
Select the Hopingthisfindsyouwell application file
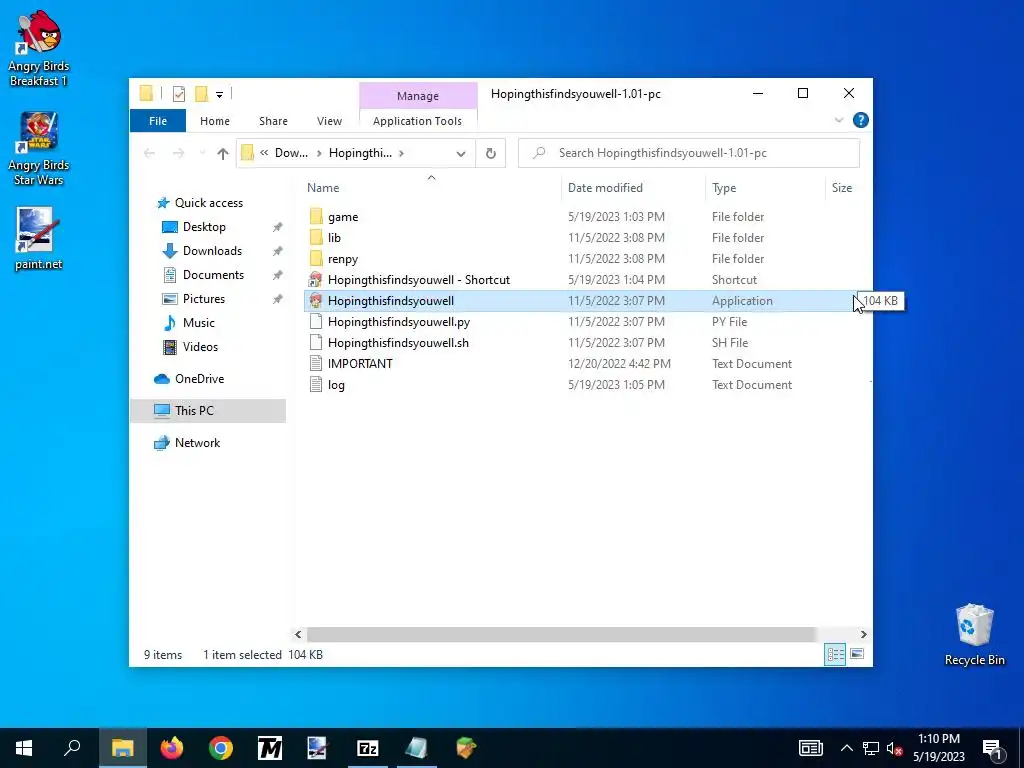[x=391, y=300]
